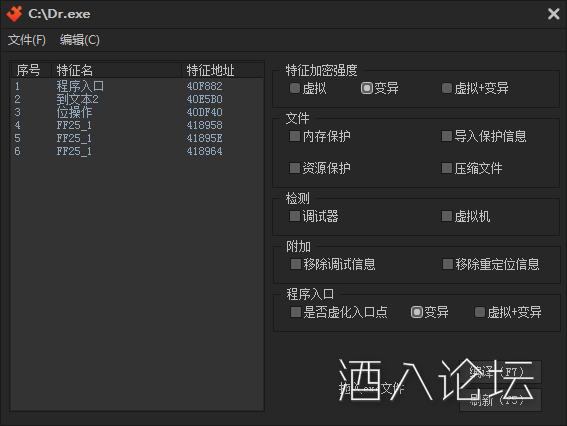Click the 编译(F7) button
Screen dimensions: 567x426
pyautogui.click(x=500, y=371)
